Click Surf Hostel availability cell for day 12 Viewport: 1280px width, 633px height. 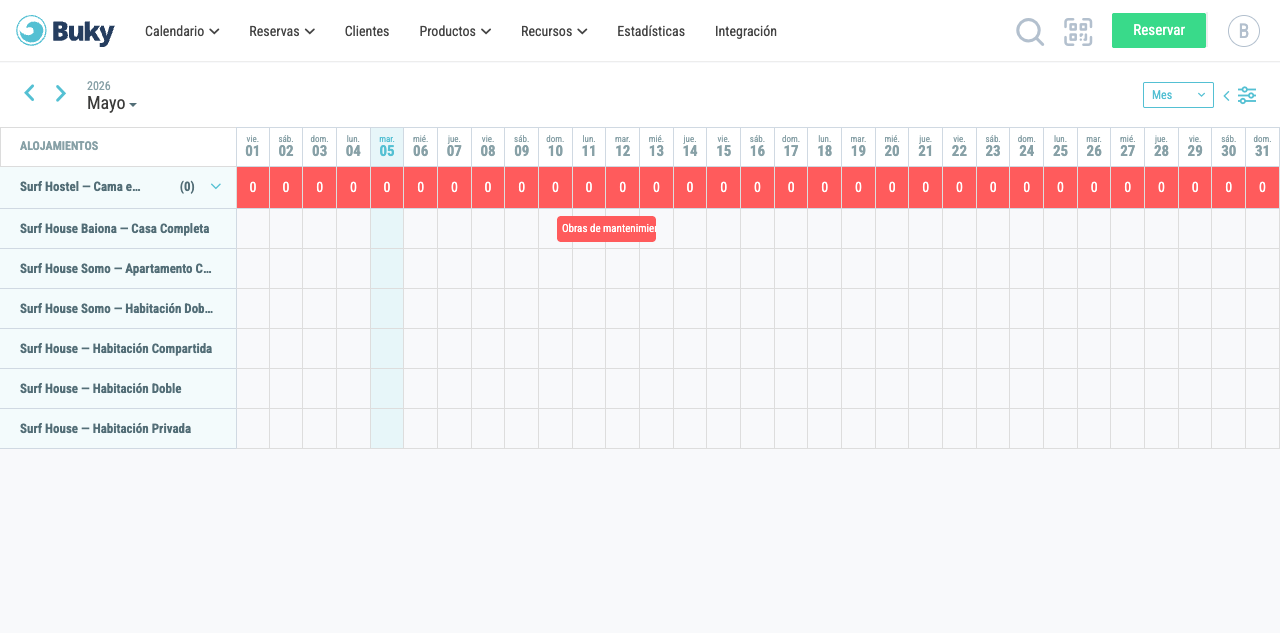pos(622,188)
